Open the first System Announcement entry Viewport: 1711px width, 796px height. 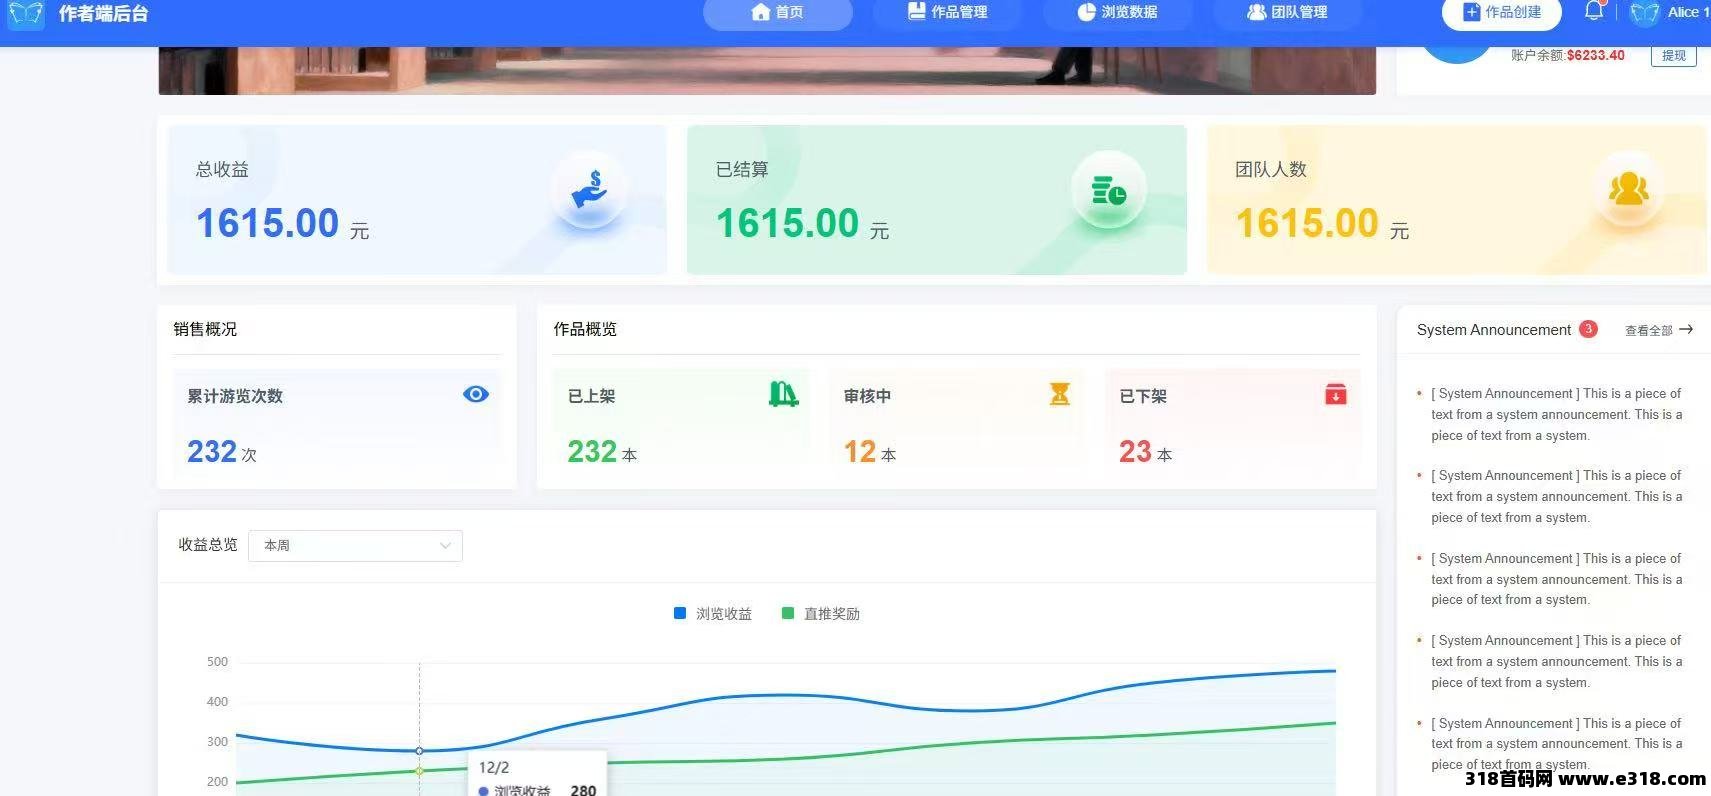(x=1556, y=414)
